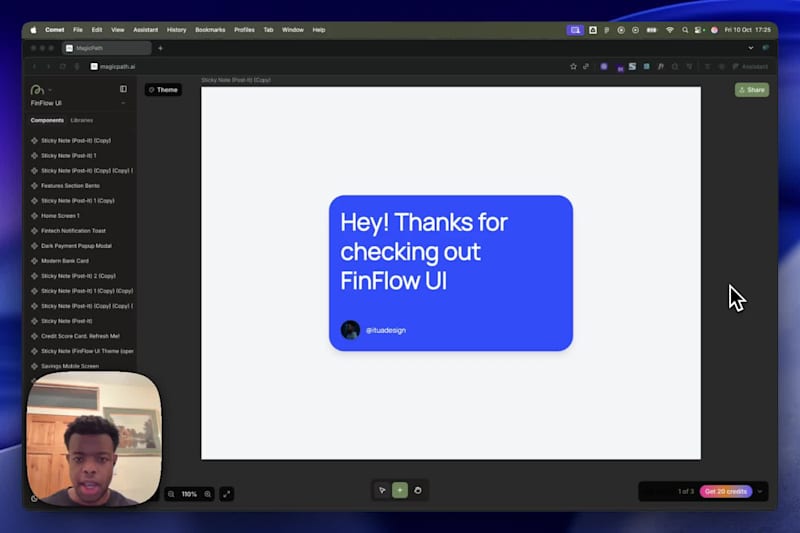Click the webcam video overlay thumbnail
800x533 pixels.
point(94,439)
